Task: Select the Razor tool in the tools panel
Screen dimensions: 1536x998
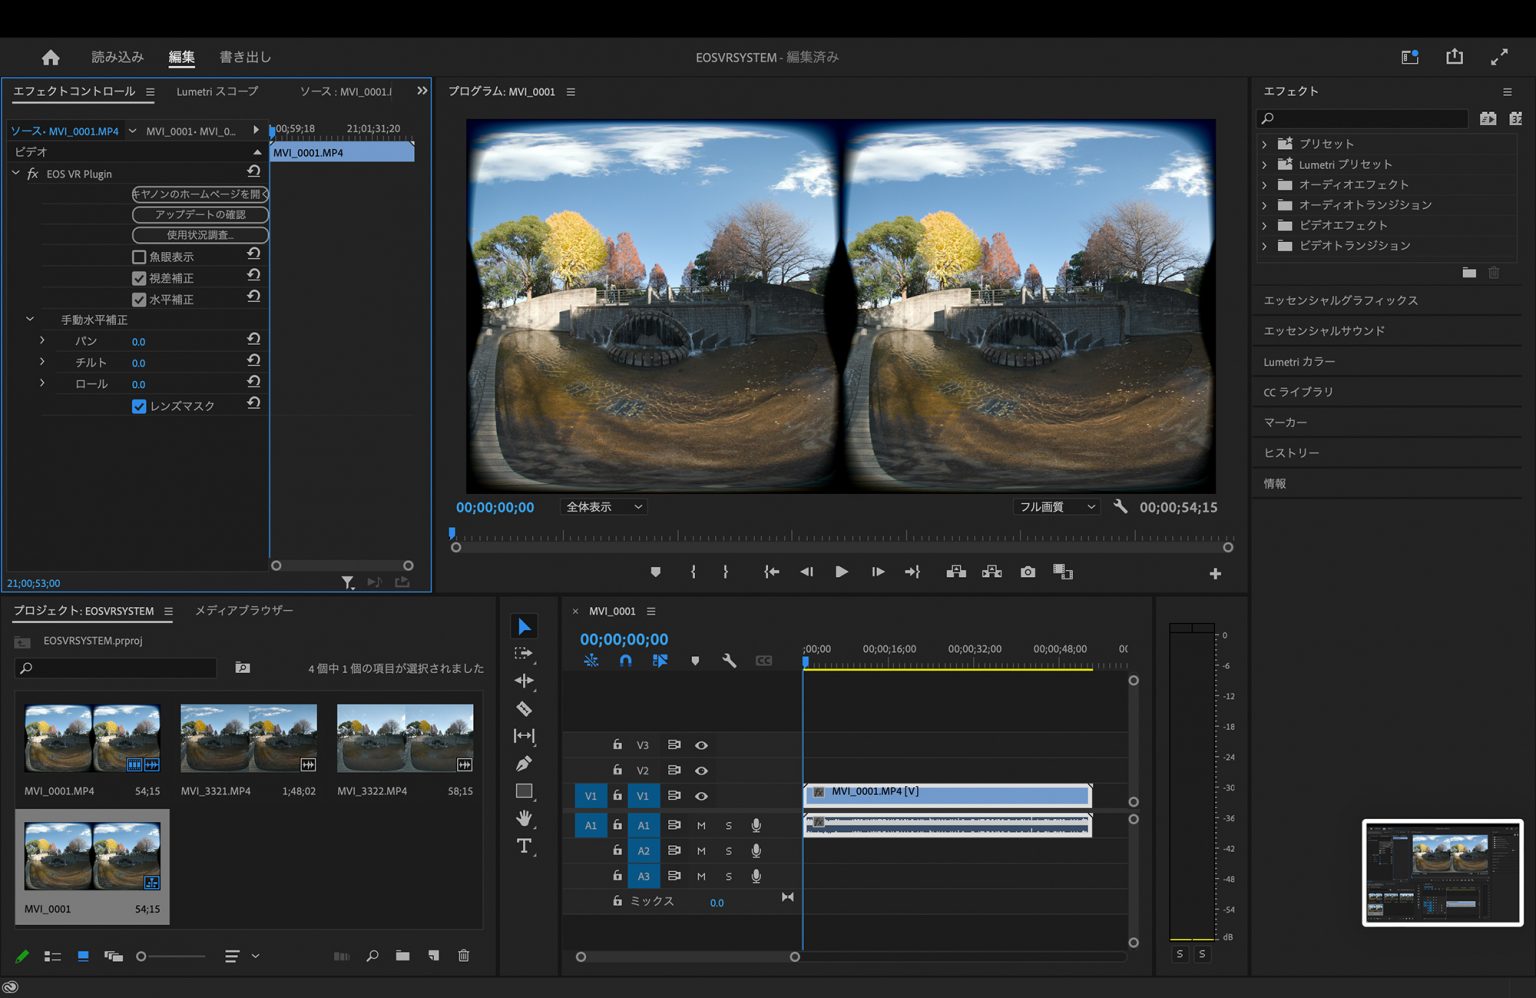Action: coord(524,708)
